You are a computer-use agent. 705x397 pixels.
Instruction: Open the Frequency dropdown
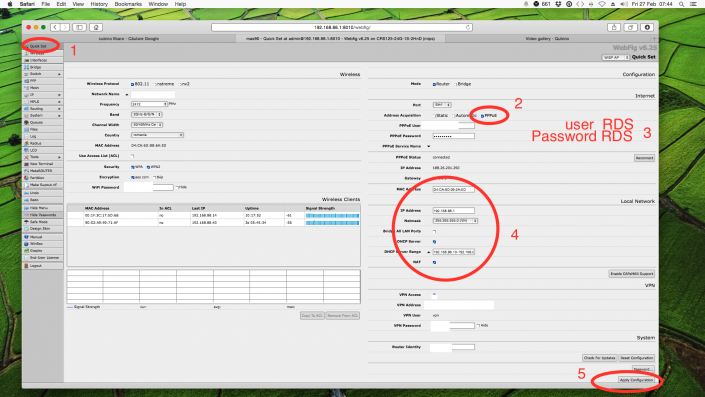pos(149,104)
